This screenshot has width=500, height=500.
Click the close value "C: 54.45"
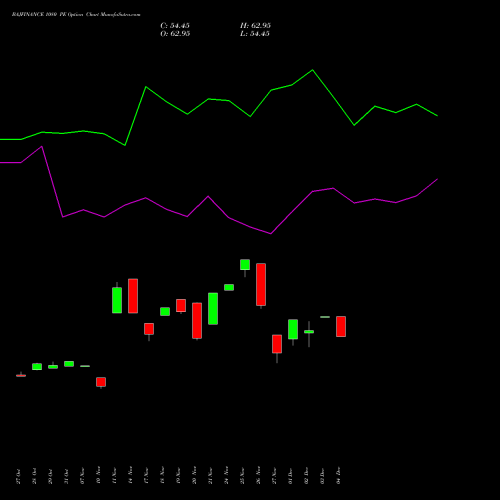click(175, 26)
